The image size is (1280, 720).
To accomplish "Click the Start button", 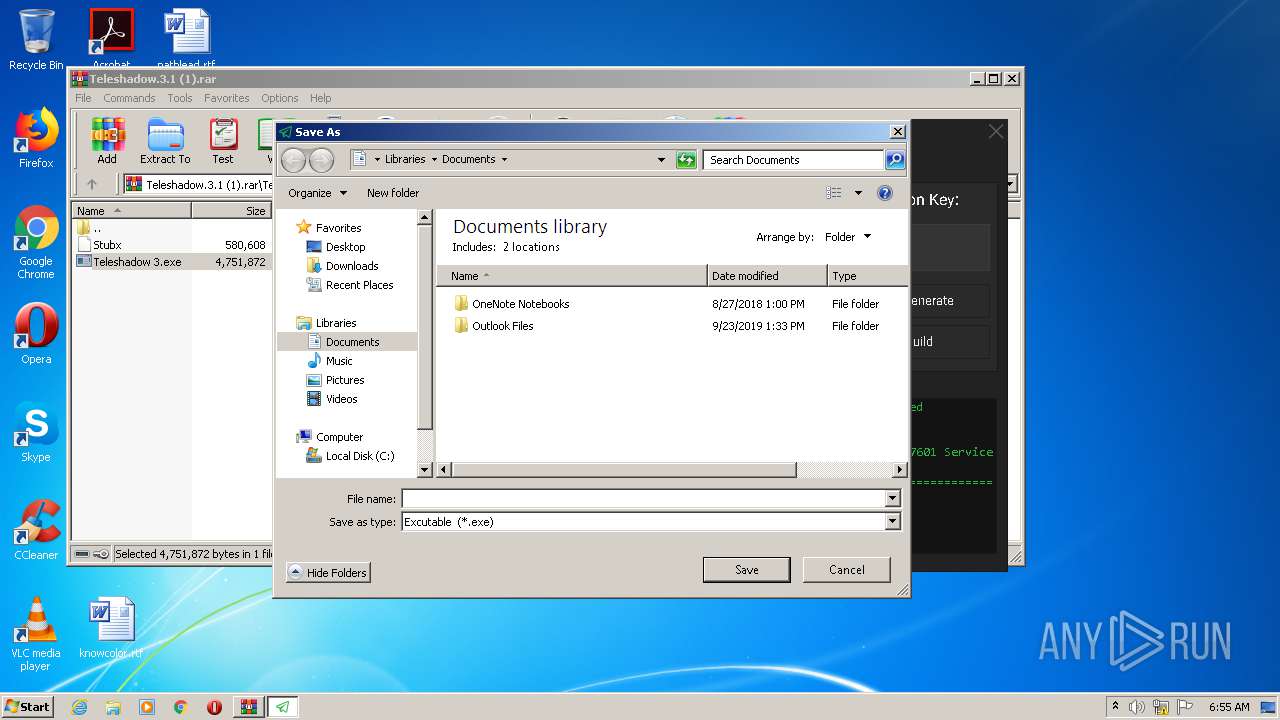I will click(x=28, y=707).
